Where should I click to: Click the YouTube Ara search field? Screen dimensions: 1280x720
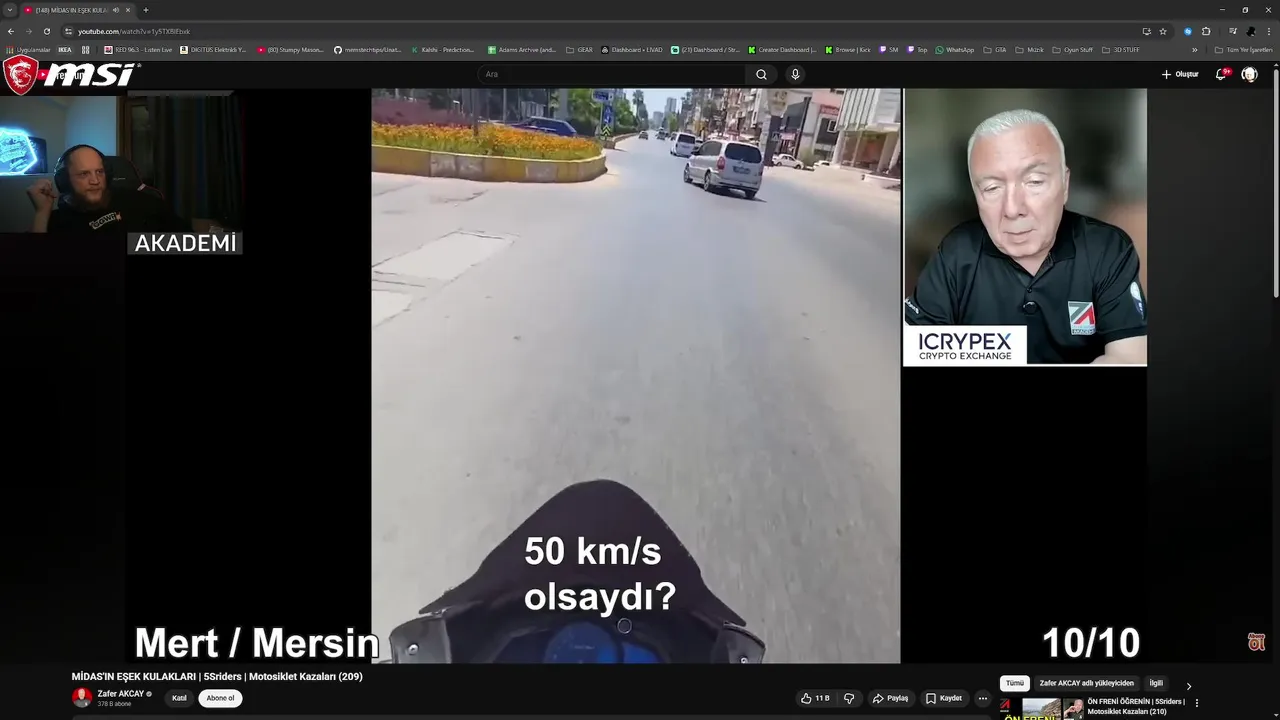[x=610, y=74]
